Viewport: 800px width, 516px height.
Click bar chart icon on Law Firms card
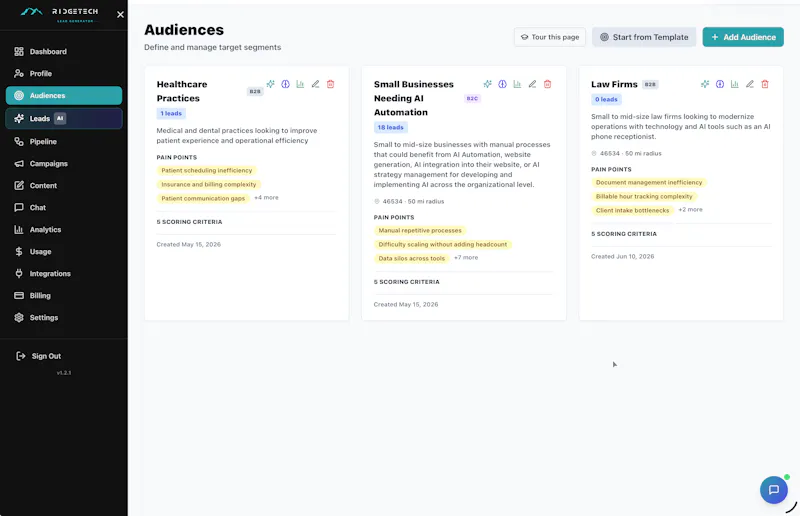(734, 84)
